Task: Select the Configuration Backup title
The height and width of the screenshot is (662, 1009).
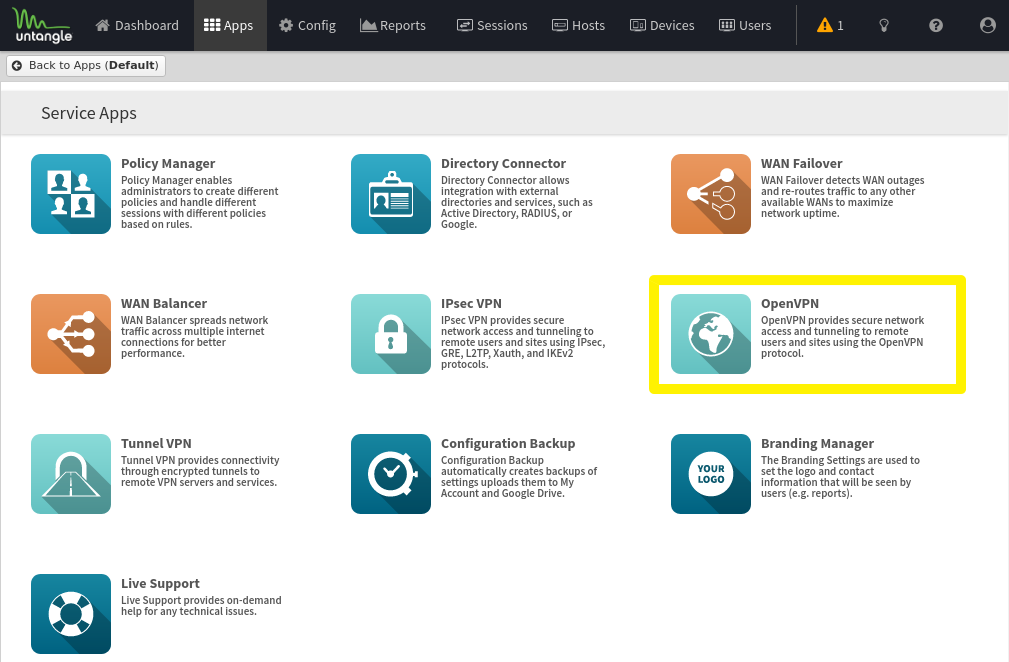Action: 508,443
